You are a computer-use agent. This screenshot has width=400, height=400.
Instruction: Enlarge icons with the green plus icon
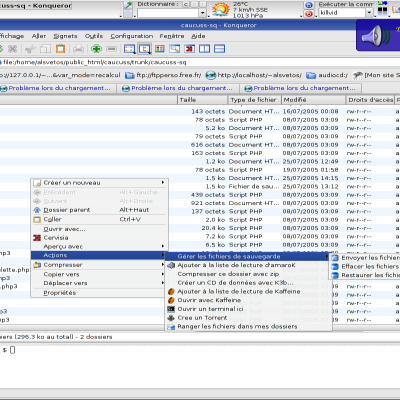[x=97, y=49]
